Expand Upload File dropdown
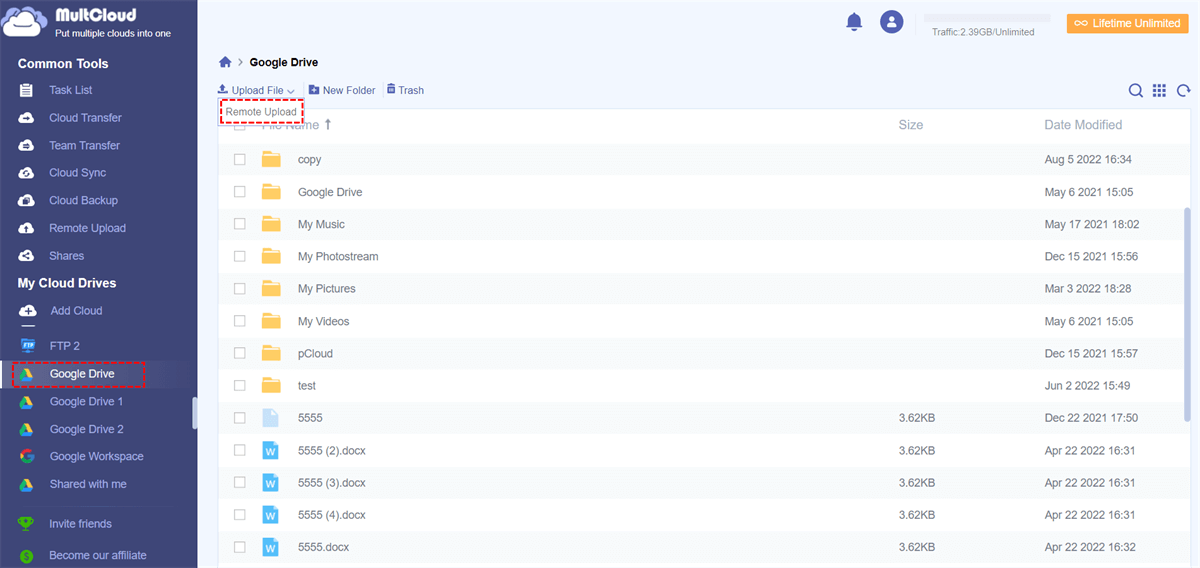Image resolution: width=1200 pixels, height=568 pixels. pyautogui.click(x=256, y=90)
